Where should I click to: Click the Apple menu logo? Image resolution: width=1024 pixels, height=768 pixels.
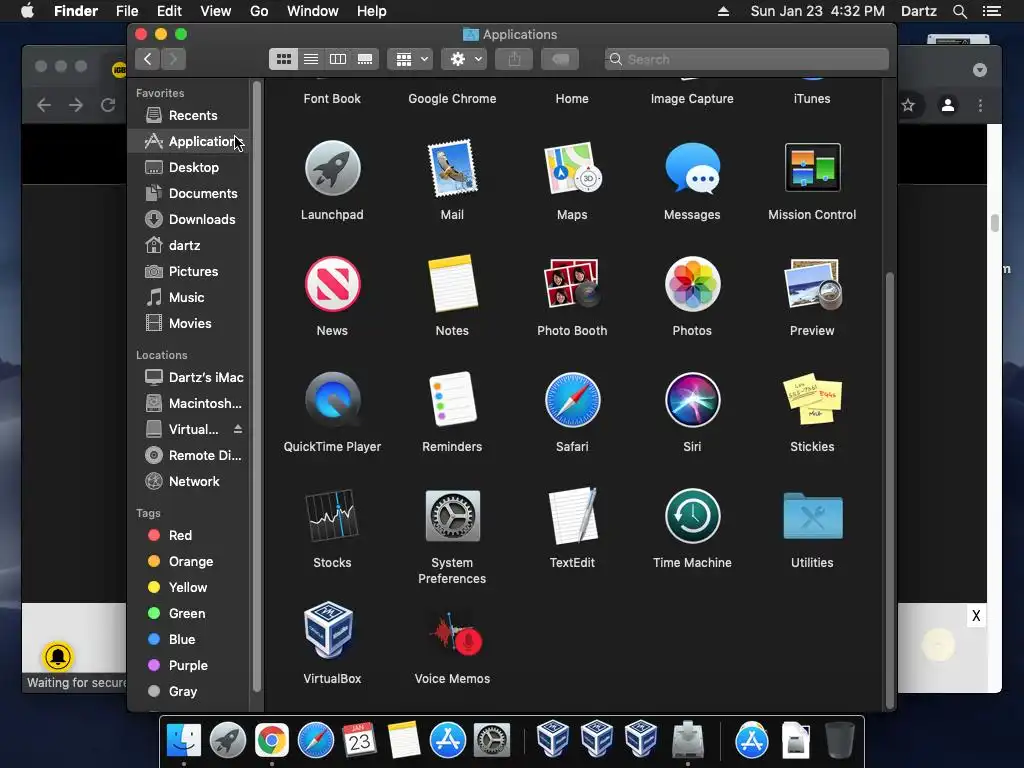tap(27, 11)
